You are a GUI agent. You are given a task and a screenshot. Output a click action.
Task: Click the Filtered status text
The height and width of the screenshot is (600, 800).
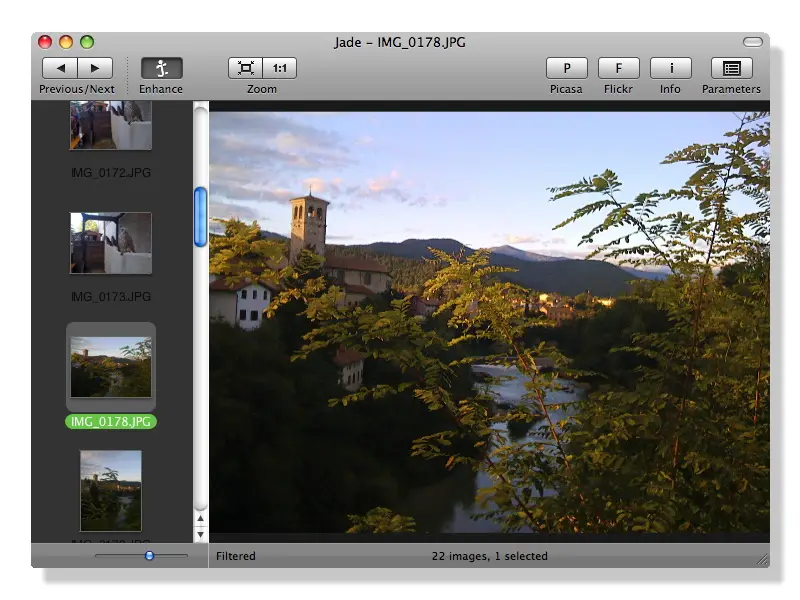(236, 556)
